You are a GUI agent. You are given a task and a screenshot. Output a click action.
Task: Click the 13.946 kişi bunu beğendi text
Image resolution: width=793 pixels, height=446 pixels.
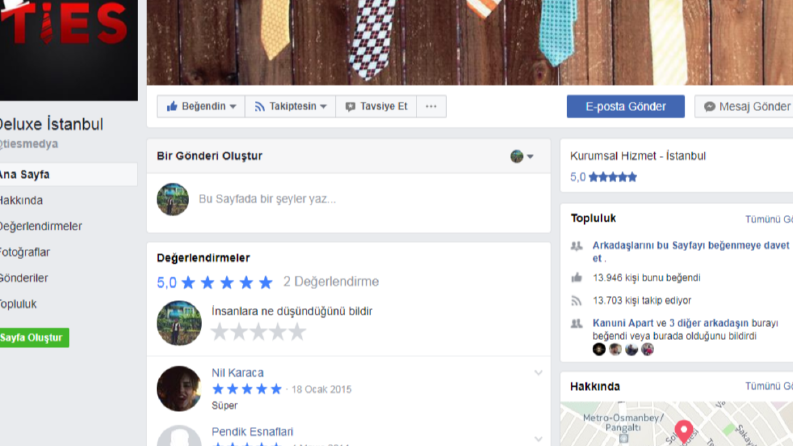646,278
